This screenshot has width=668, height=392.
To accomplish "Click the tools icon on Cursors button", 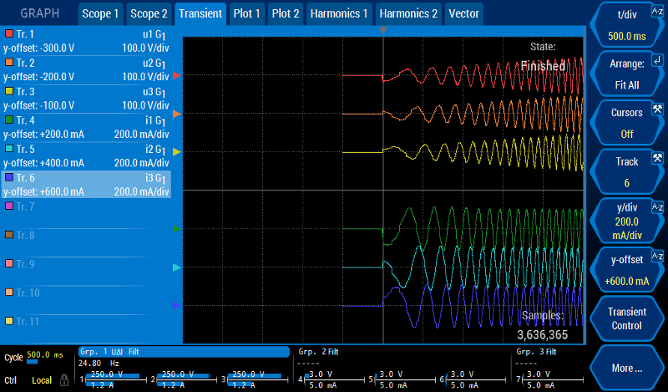I will (x=657, y=109).
